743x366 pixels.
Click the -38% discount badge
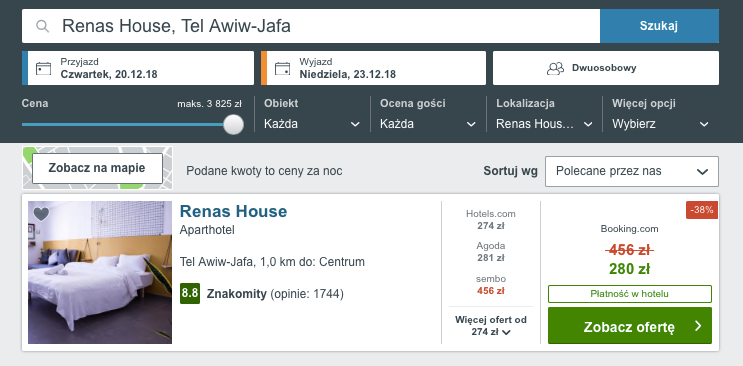pos(702,210)
